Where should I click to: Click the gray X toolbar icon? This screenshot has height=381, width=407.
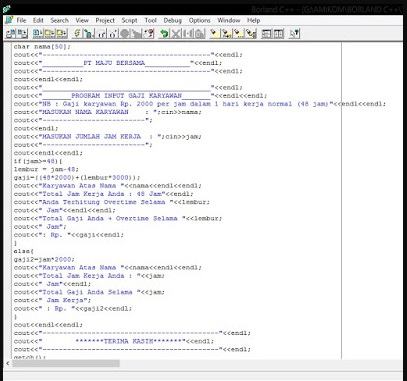tap(176, 33)
